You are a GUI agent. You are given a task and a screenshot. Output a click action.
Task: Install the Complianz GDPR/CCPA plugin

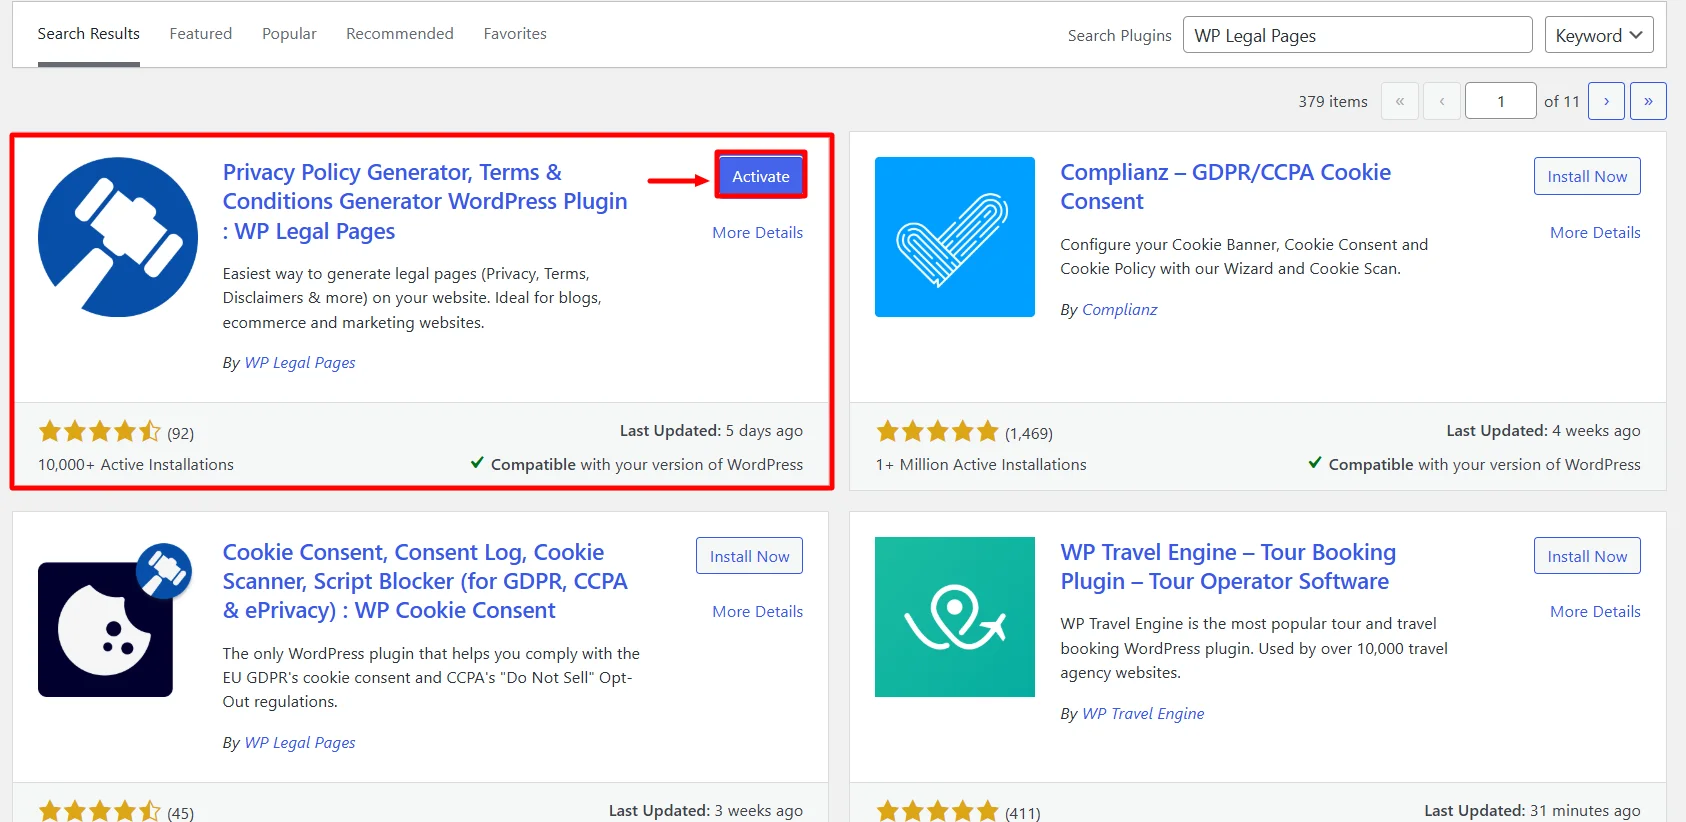[1587, 176]
